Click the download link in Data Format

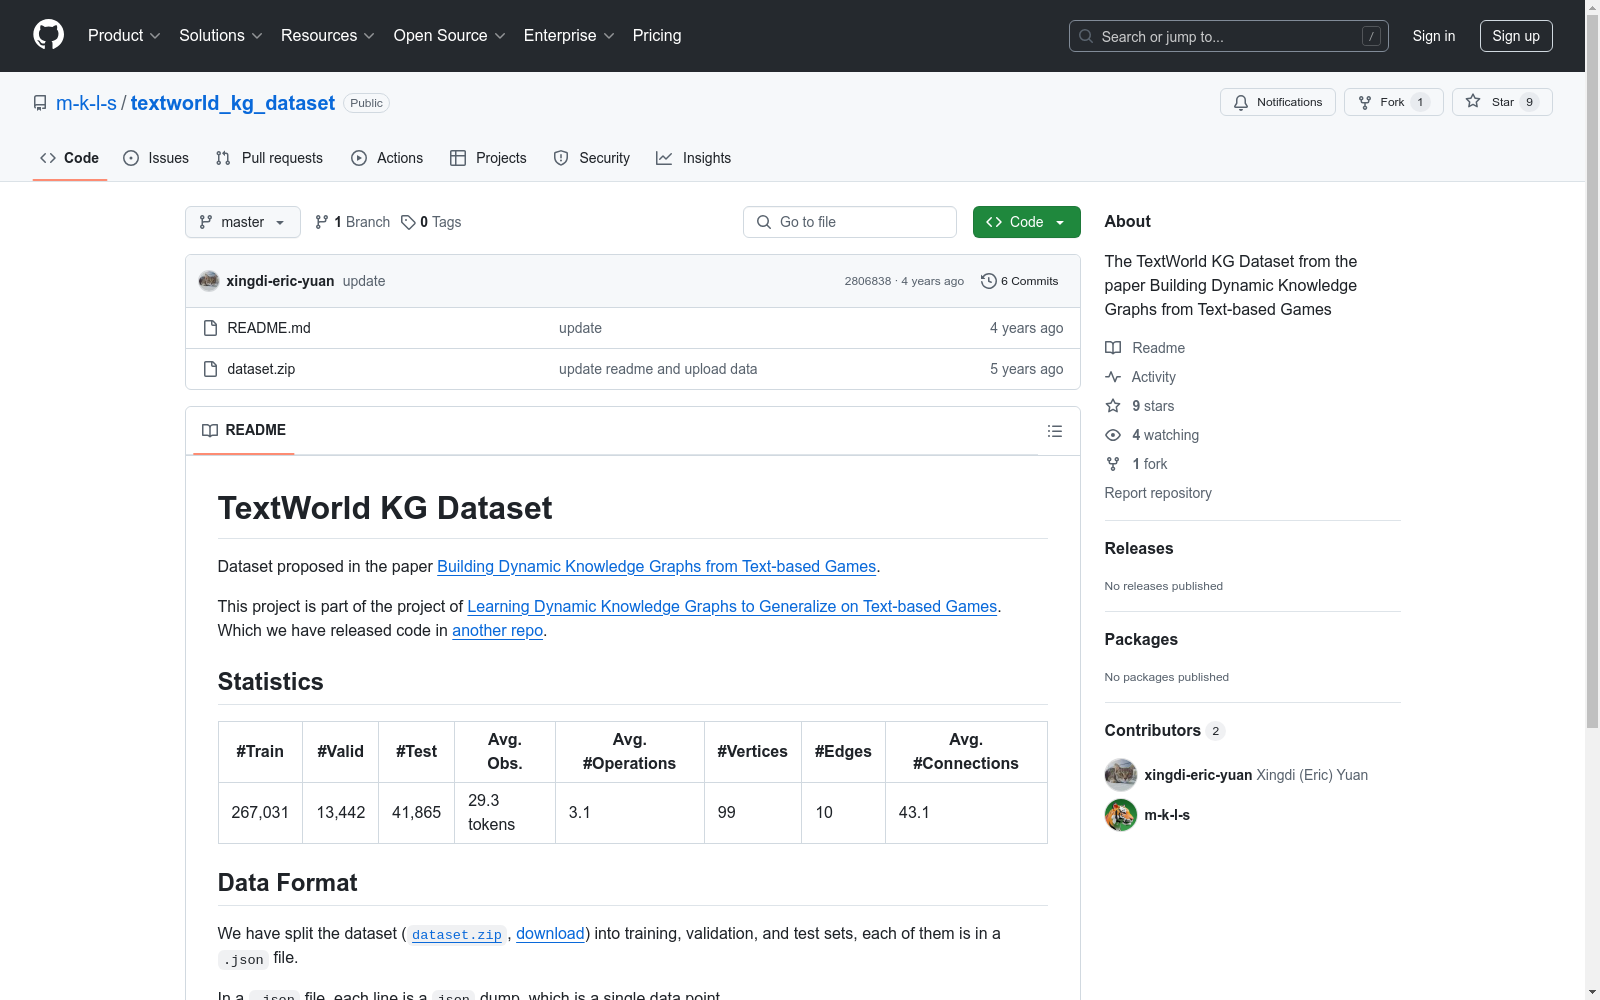[550, 933]
